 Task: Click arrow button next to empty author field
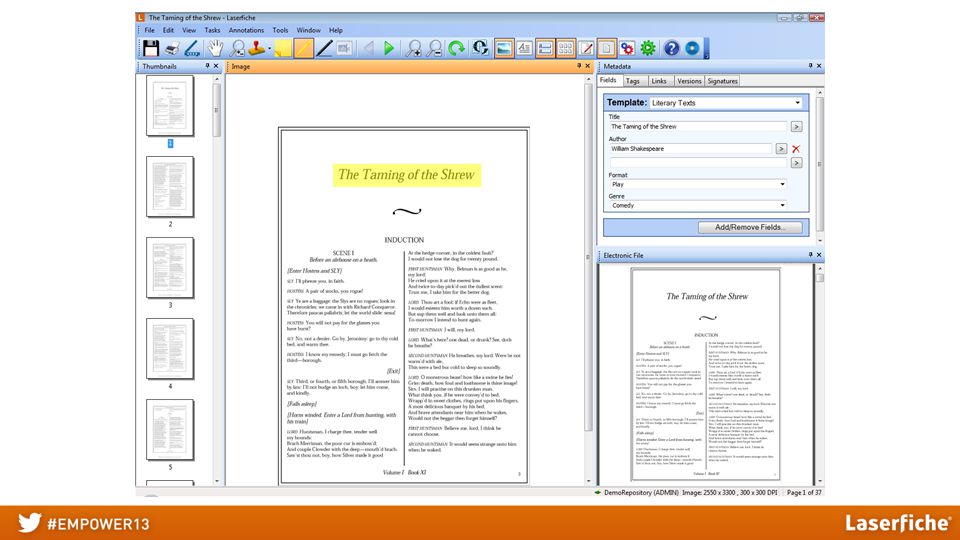pyautogui.click(x=797, y=163)
